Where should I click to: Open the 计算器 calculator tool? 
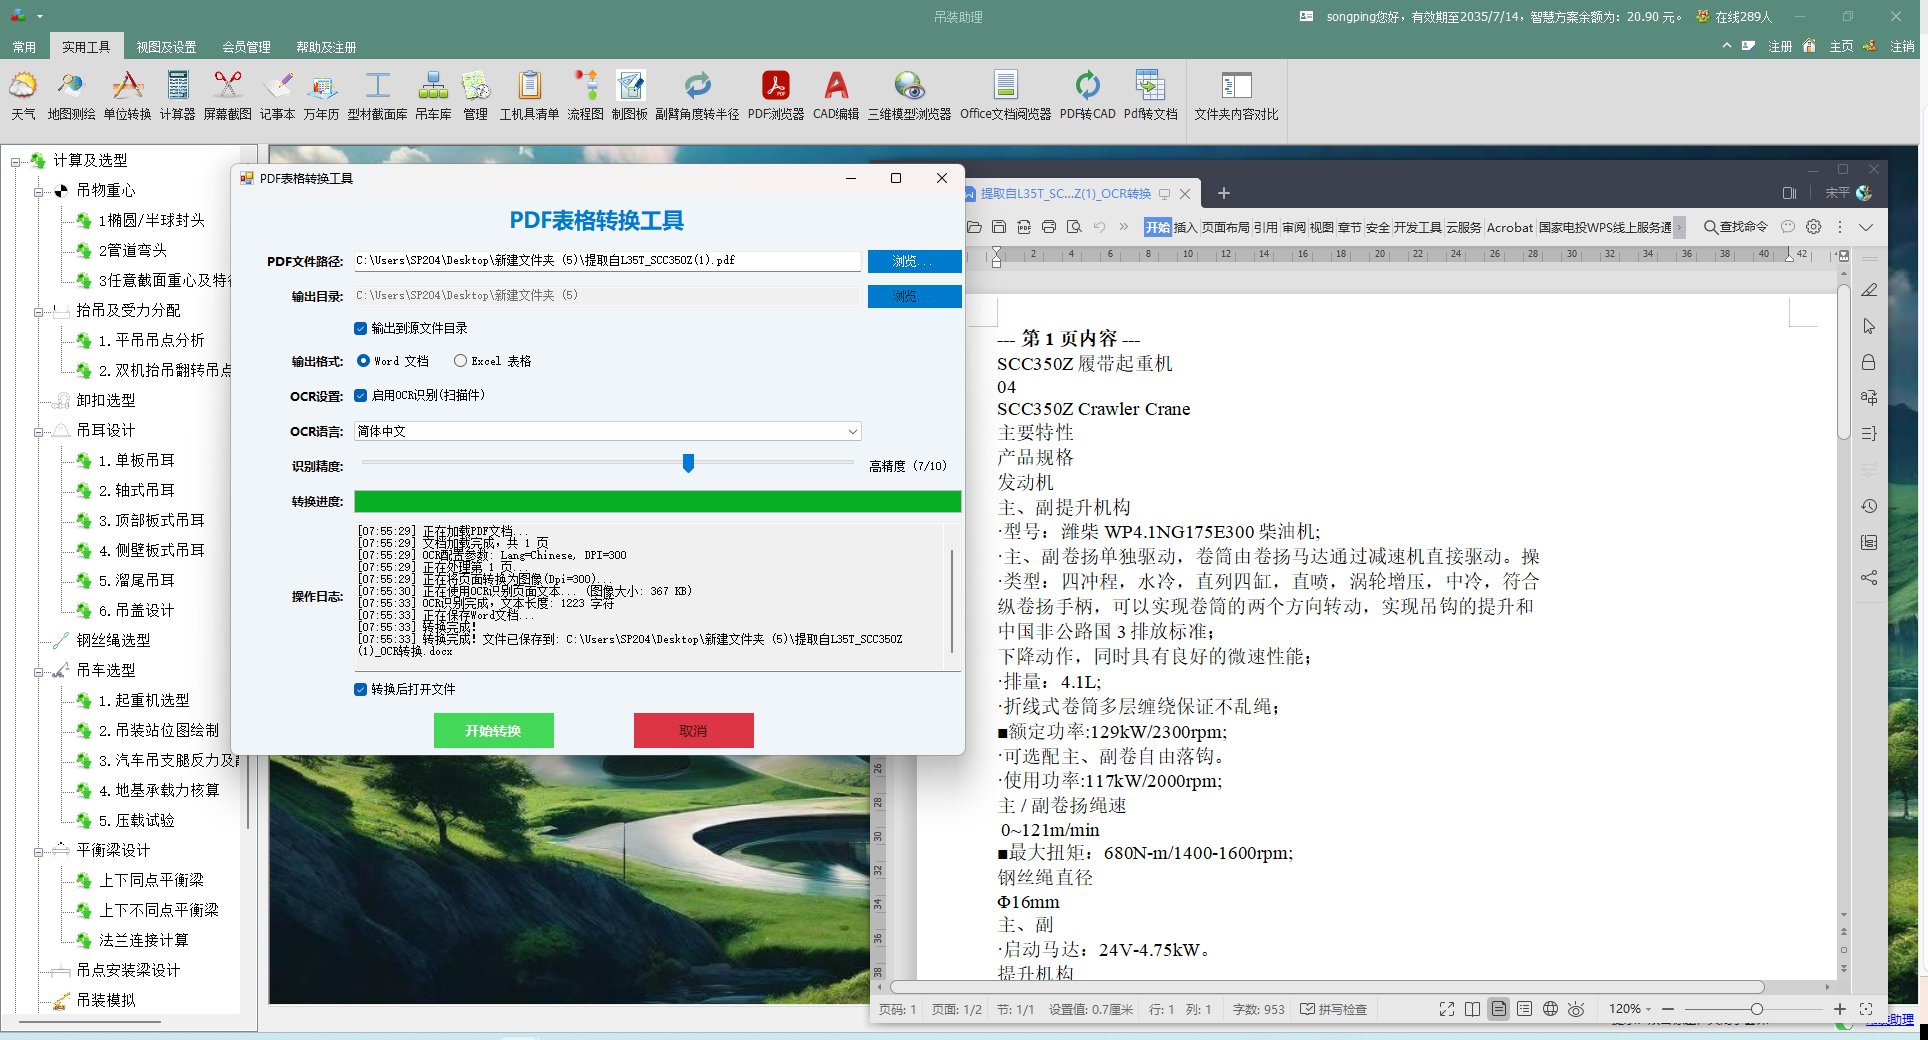[x=177, y=96]
